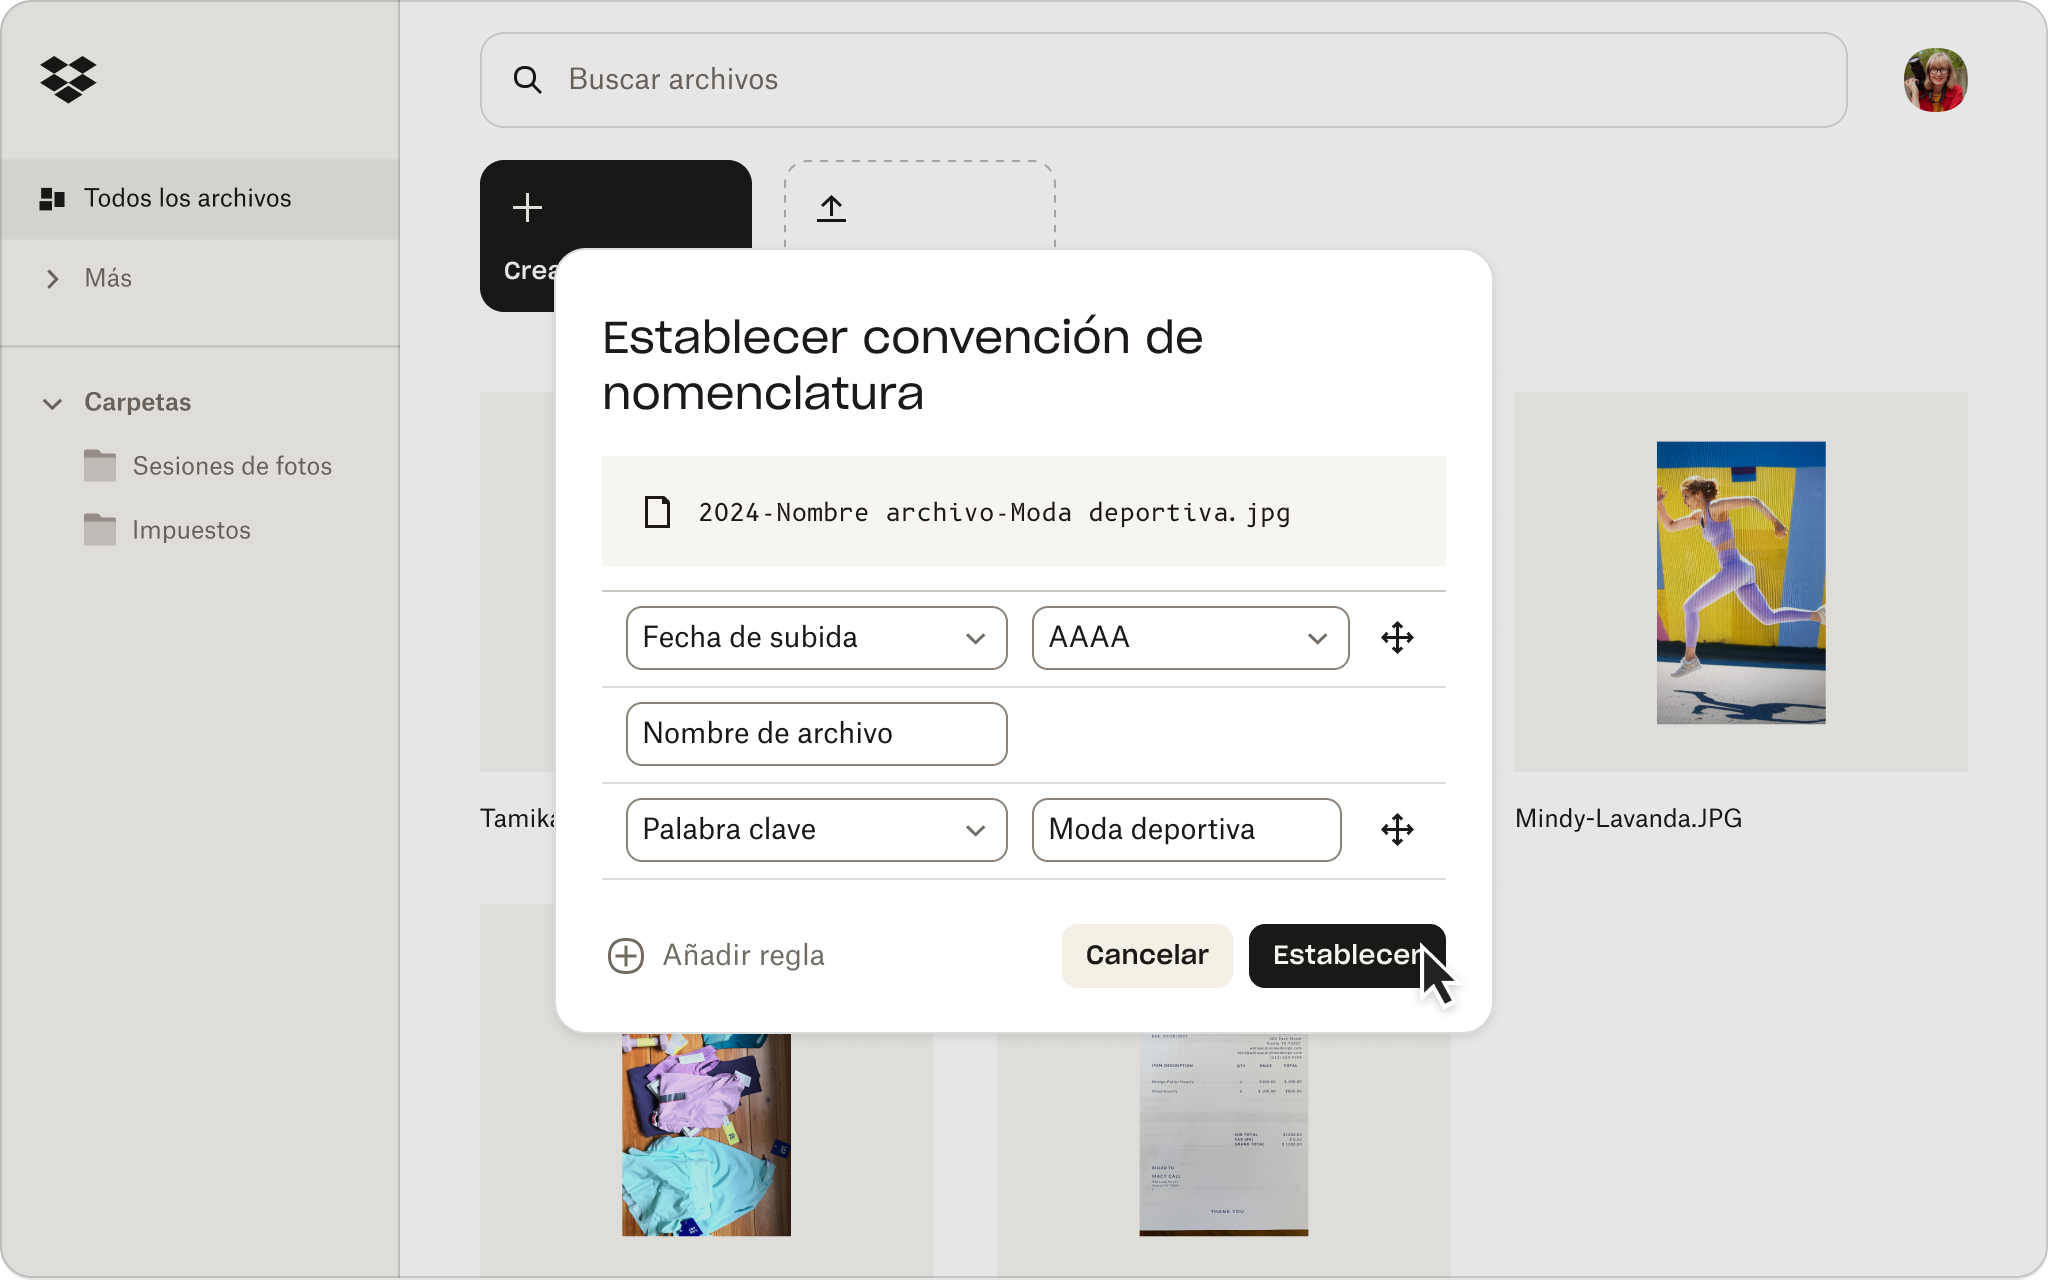The image size is (2048, 1280).
Task: Select Todos los archivos in sidebar
Action: click(200, 199)
